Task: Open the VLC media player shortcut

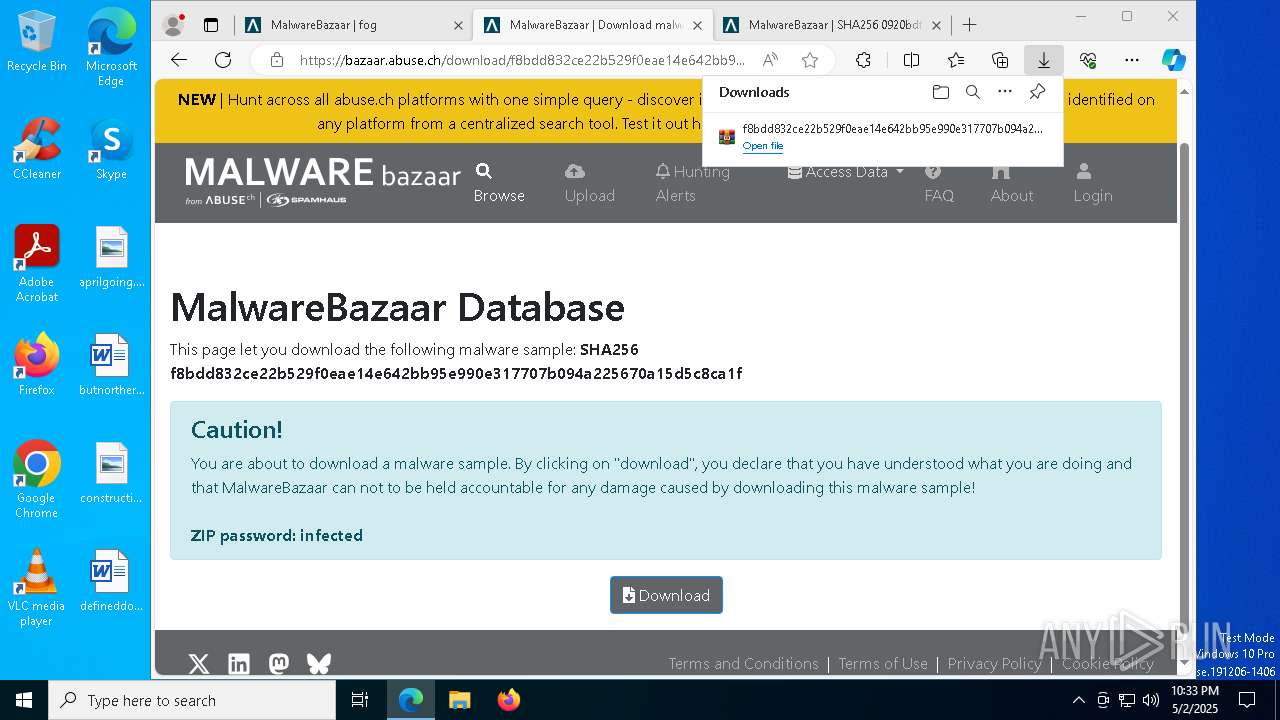Action: [37, 589]
